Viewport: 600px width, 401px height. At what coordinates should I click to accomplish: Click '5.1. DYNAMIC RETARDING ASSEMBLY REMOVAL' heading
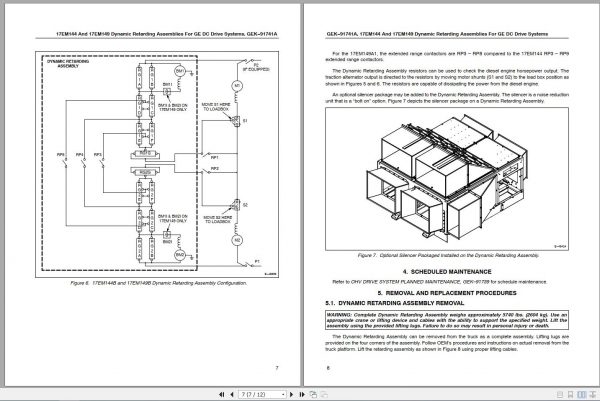pos(395,303)
